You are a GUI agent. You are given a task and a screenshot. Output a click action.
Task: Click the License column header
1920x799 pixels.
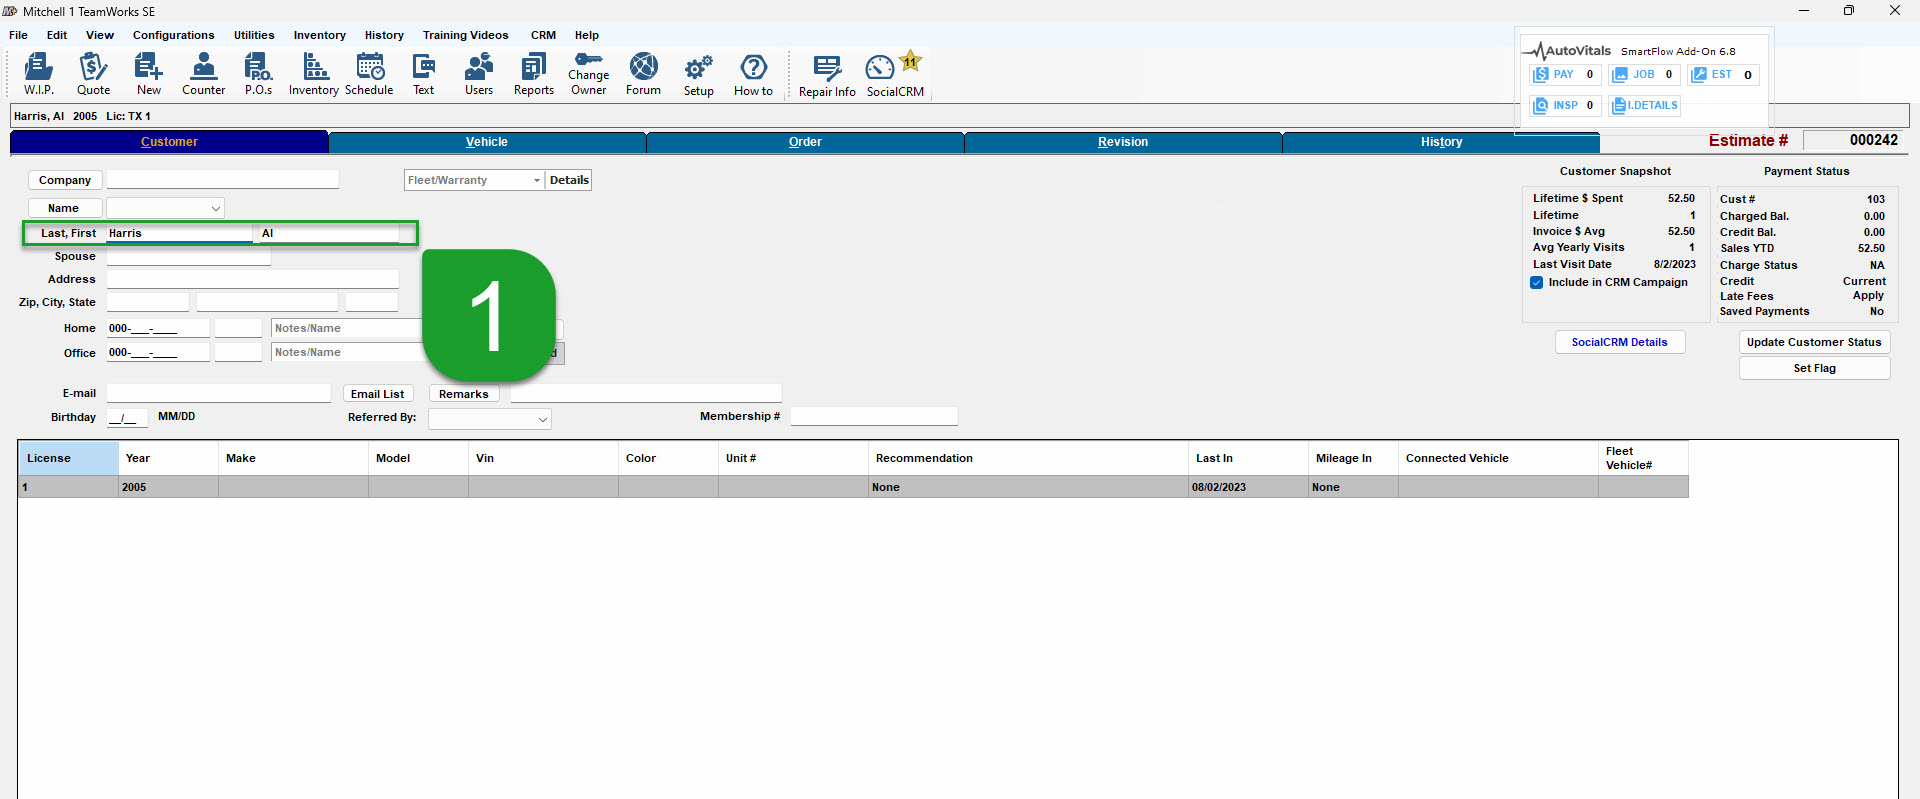[68, 458]
